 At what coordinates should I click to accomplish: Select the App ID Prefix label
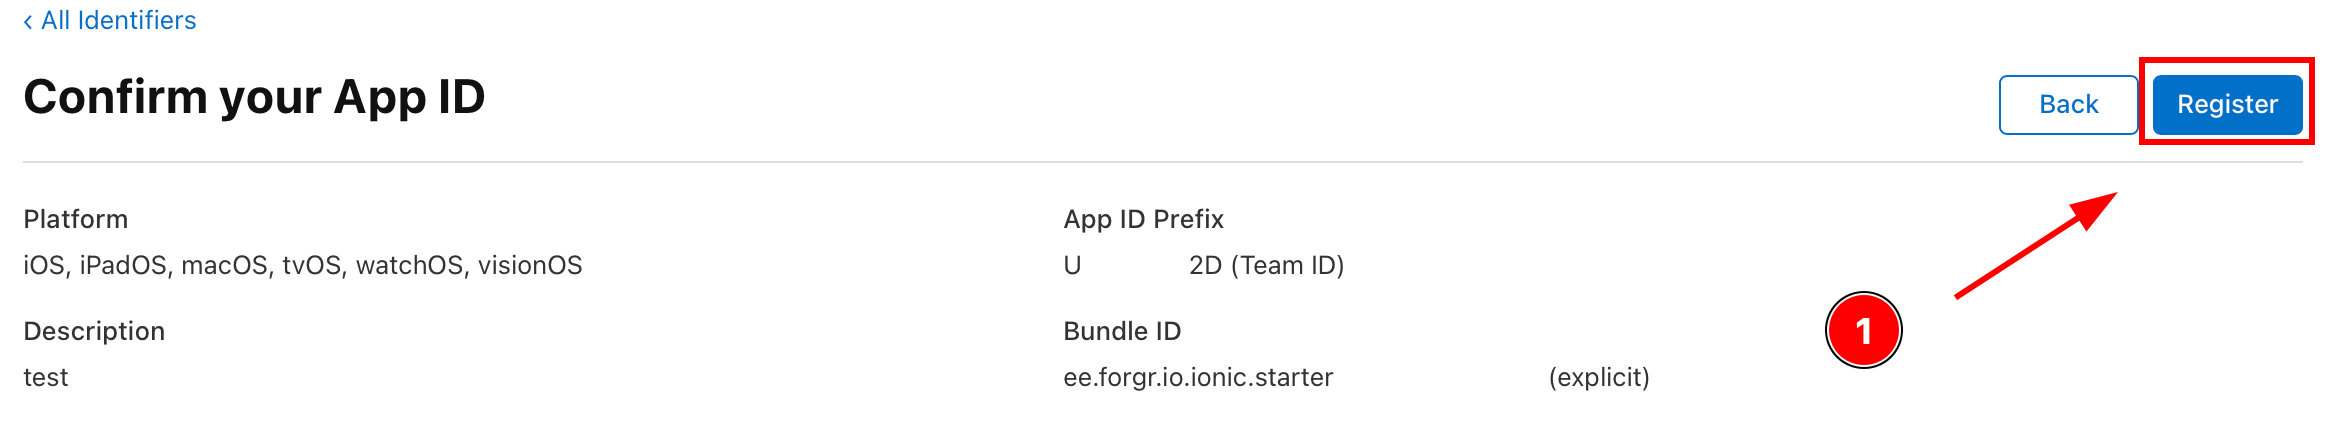pos(1143,219)
